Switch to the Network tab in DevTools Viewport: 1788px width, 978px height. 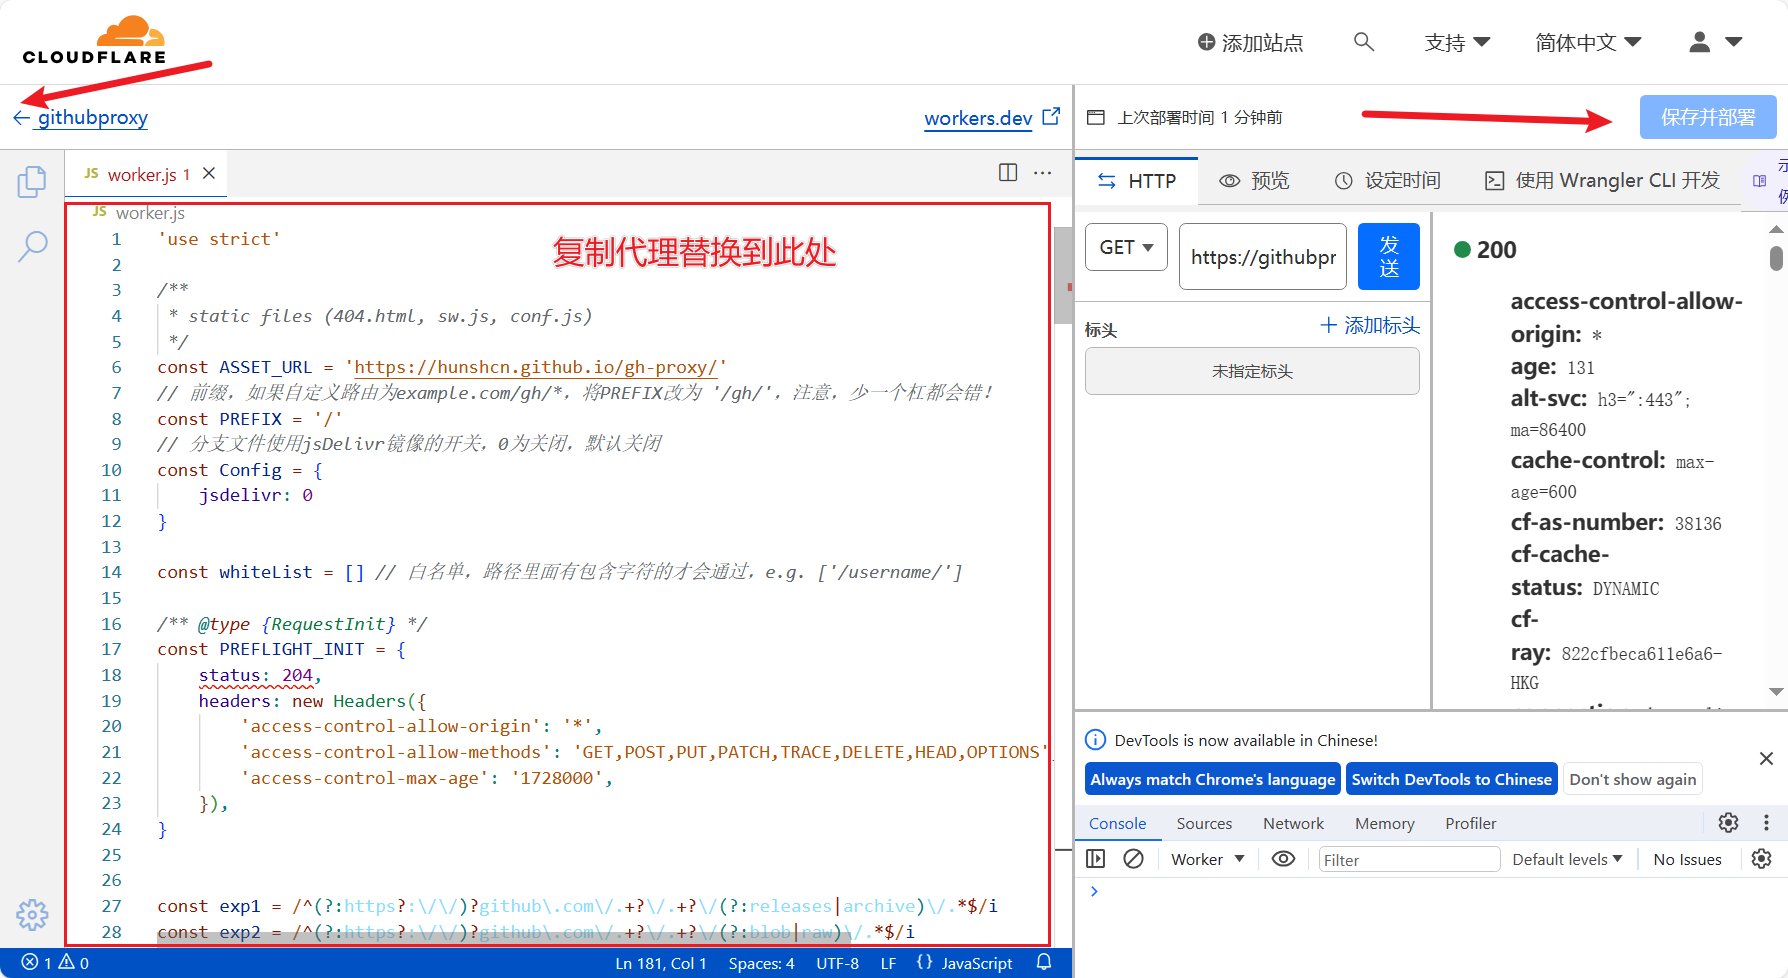point(1293,823)
